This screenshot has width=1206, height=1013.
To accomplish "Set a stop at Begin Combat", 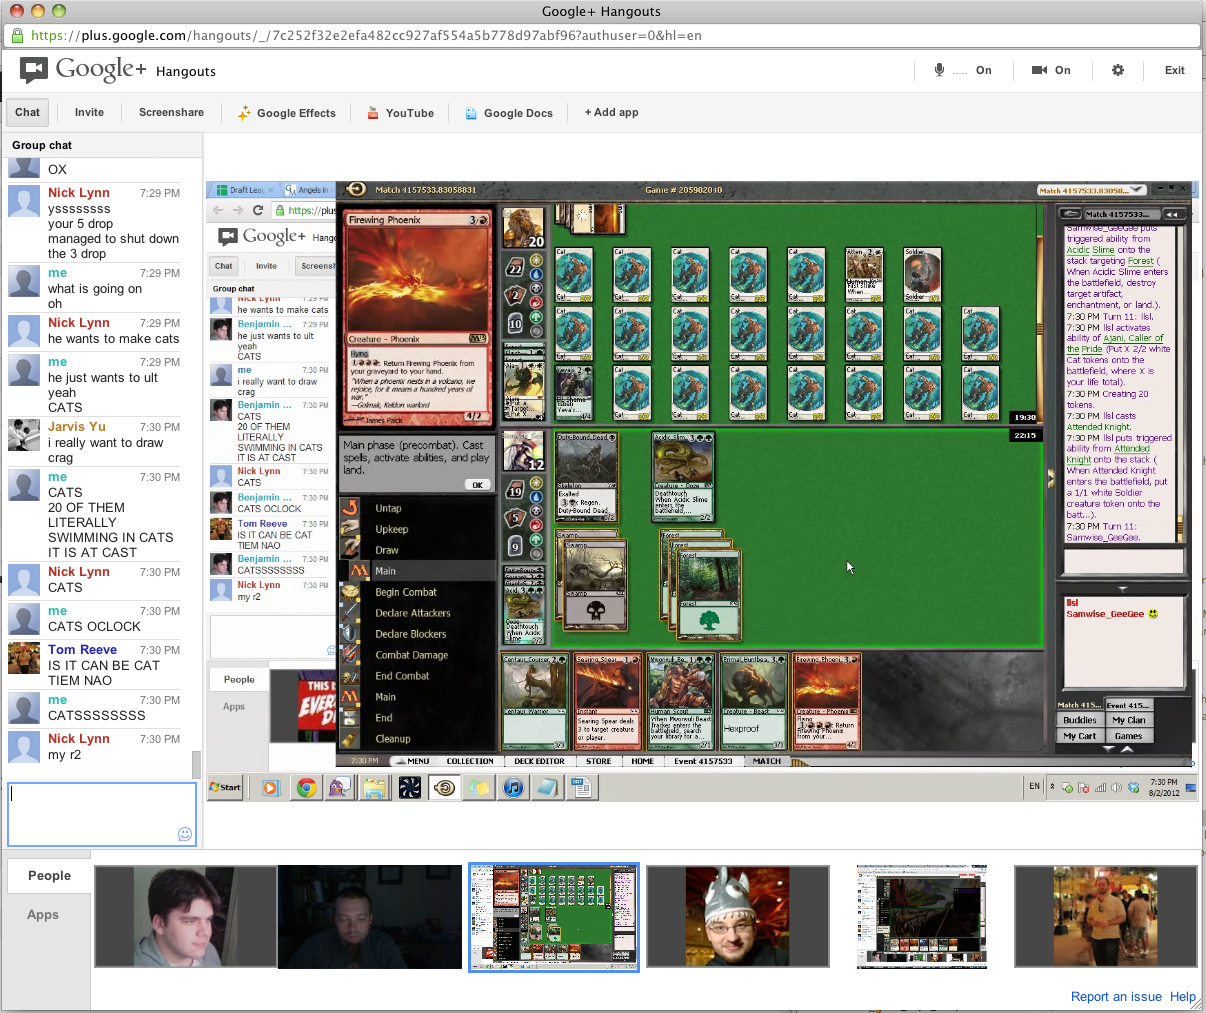I will click(x=350, y=592).
